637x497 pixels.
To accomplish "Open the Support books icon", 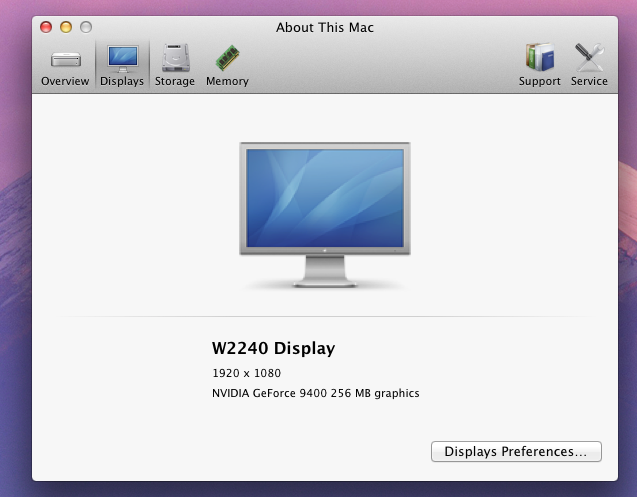I will coord(540,65).
